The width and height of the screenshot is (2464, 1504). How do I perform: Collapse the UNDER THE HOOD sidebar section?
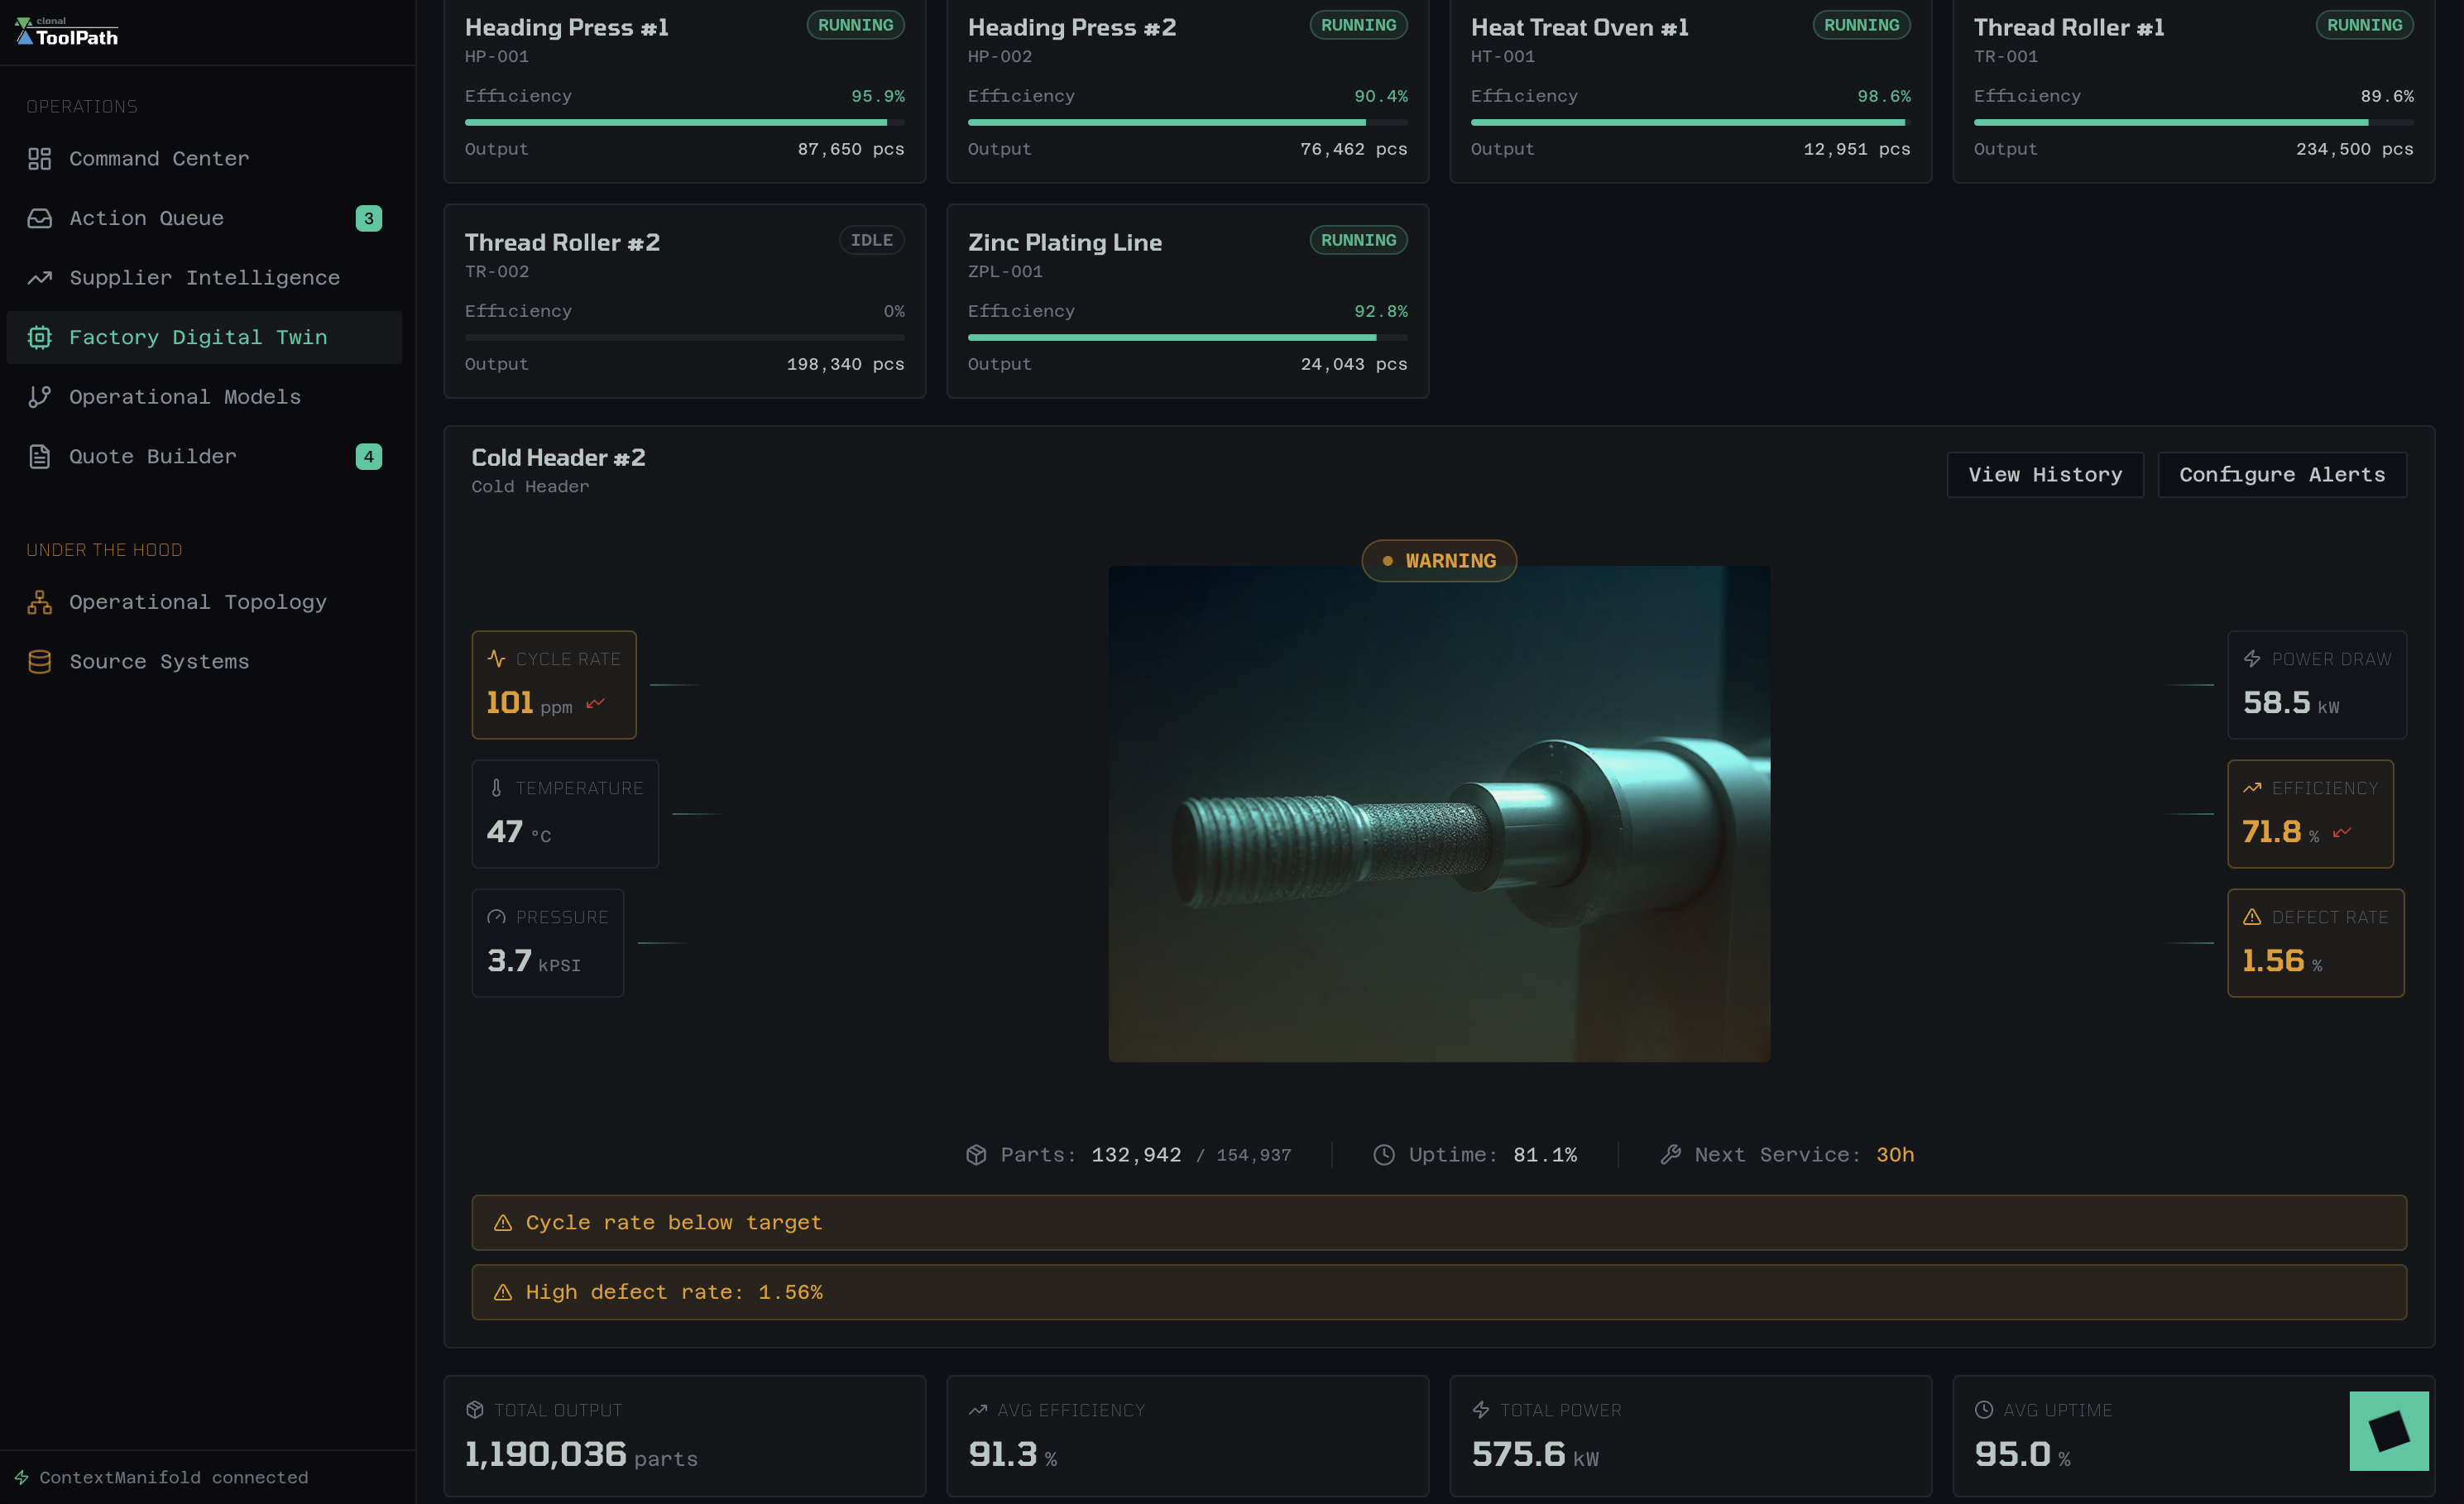(x=105, y=549)
